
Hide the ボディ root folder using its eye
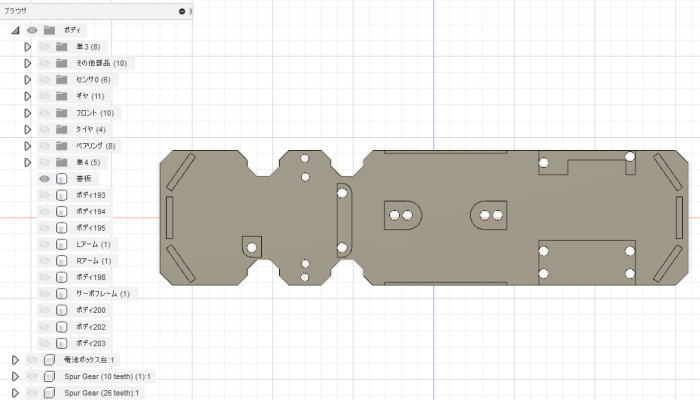32,30
